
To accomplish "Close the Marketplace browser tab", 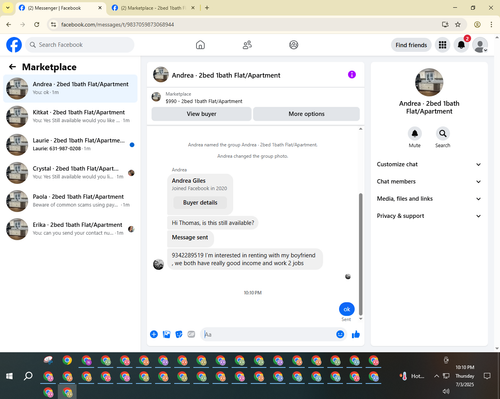I will (x=193, y=8).
